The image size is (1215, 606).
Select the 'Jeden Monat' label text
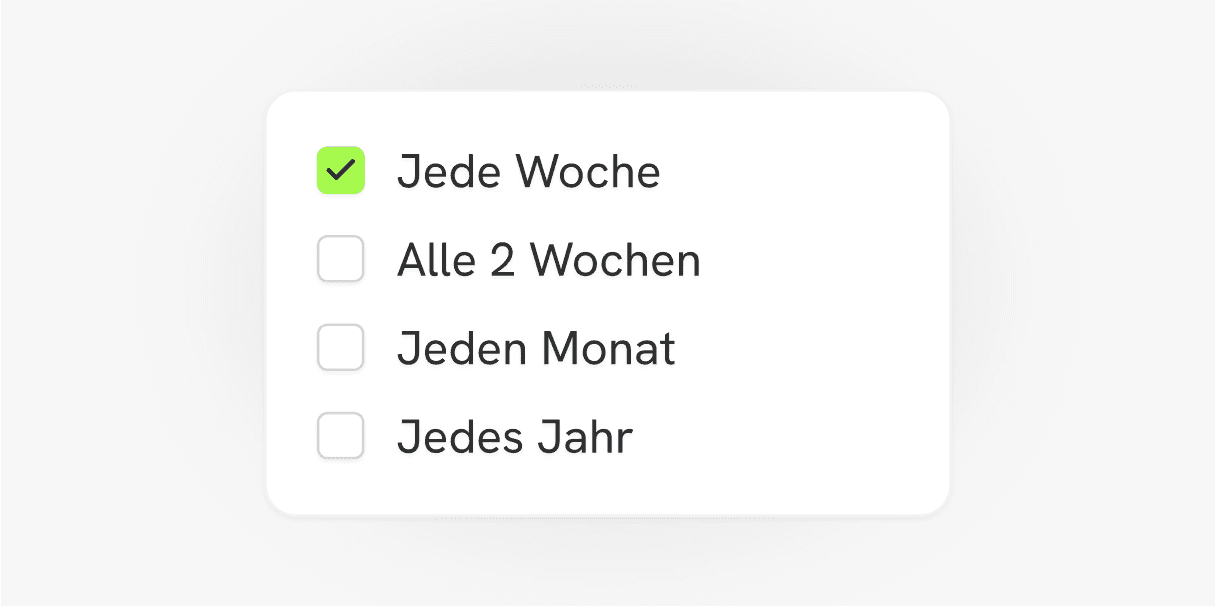[x=537, y=347]
